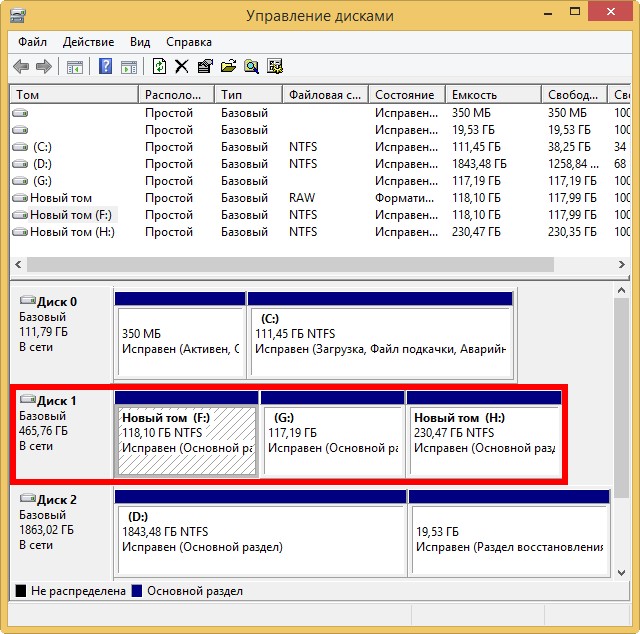Screen dimensions: 640x634
Task: Select drive icon in the (G:) volume row
Action: [x=20, y=181]
